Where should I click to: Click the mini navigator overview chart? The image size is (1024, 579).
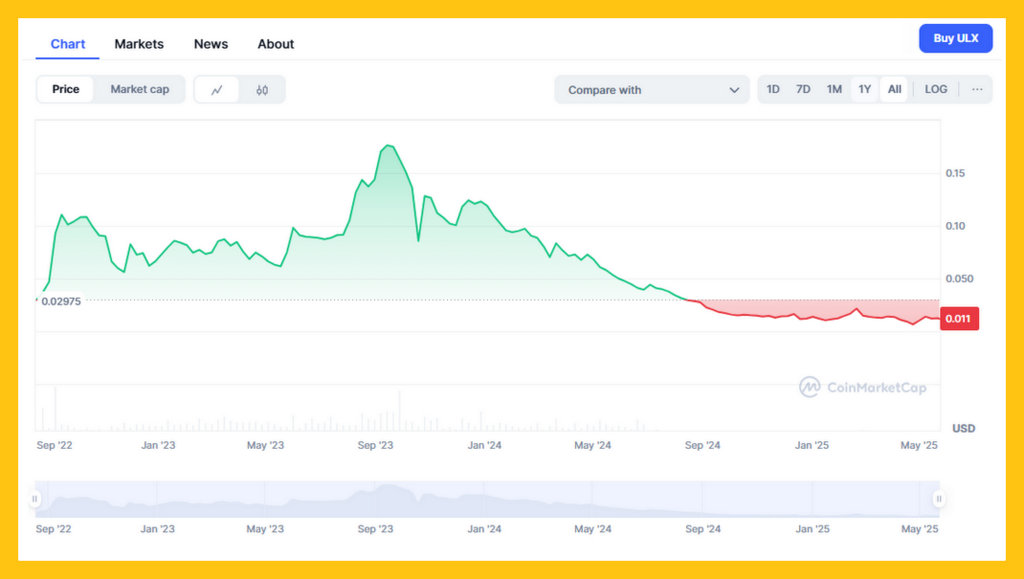[x=487, y=499]
